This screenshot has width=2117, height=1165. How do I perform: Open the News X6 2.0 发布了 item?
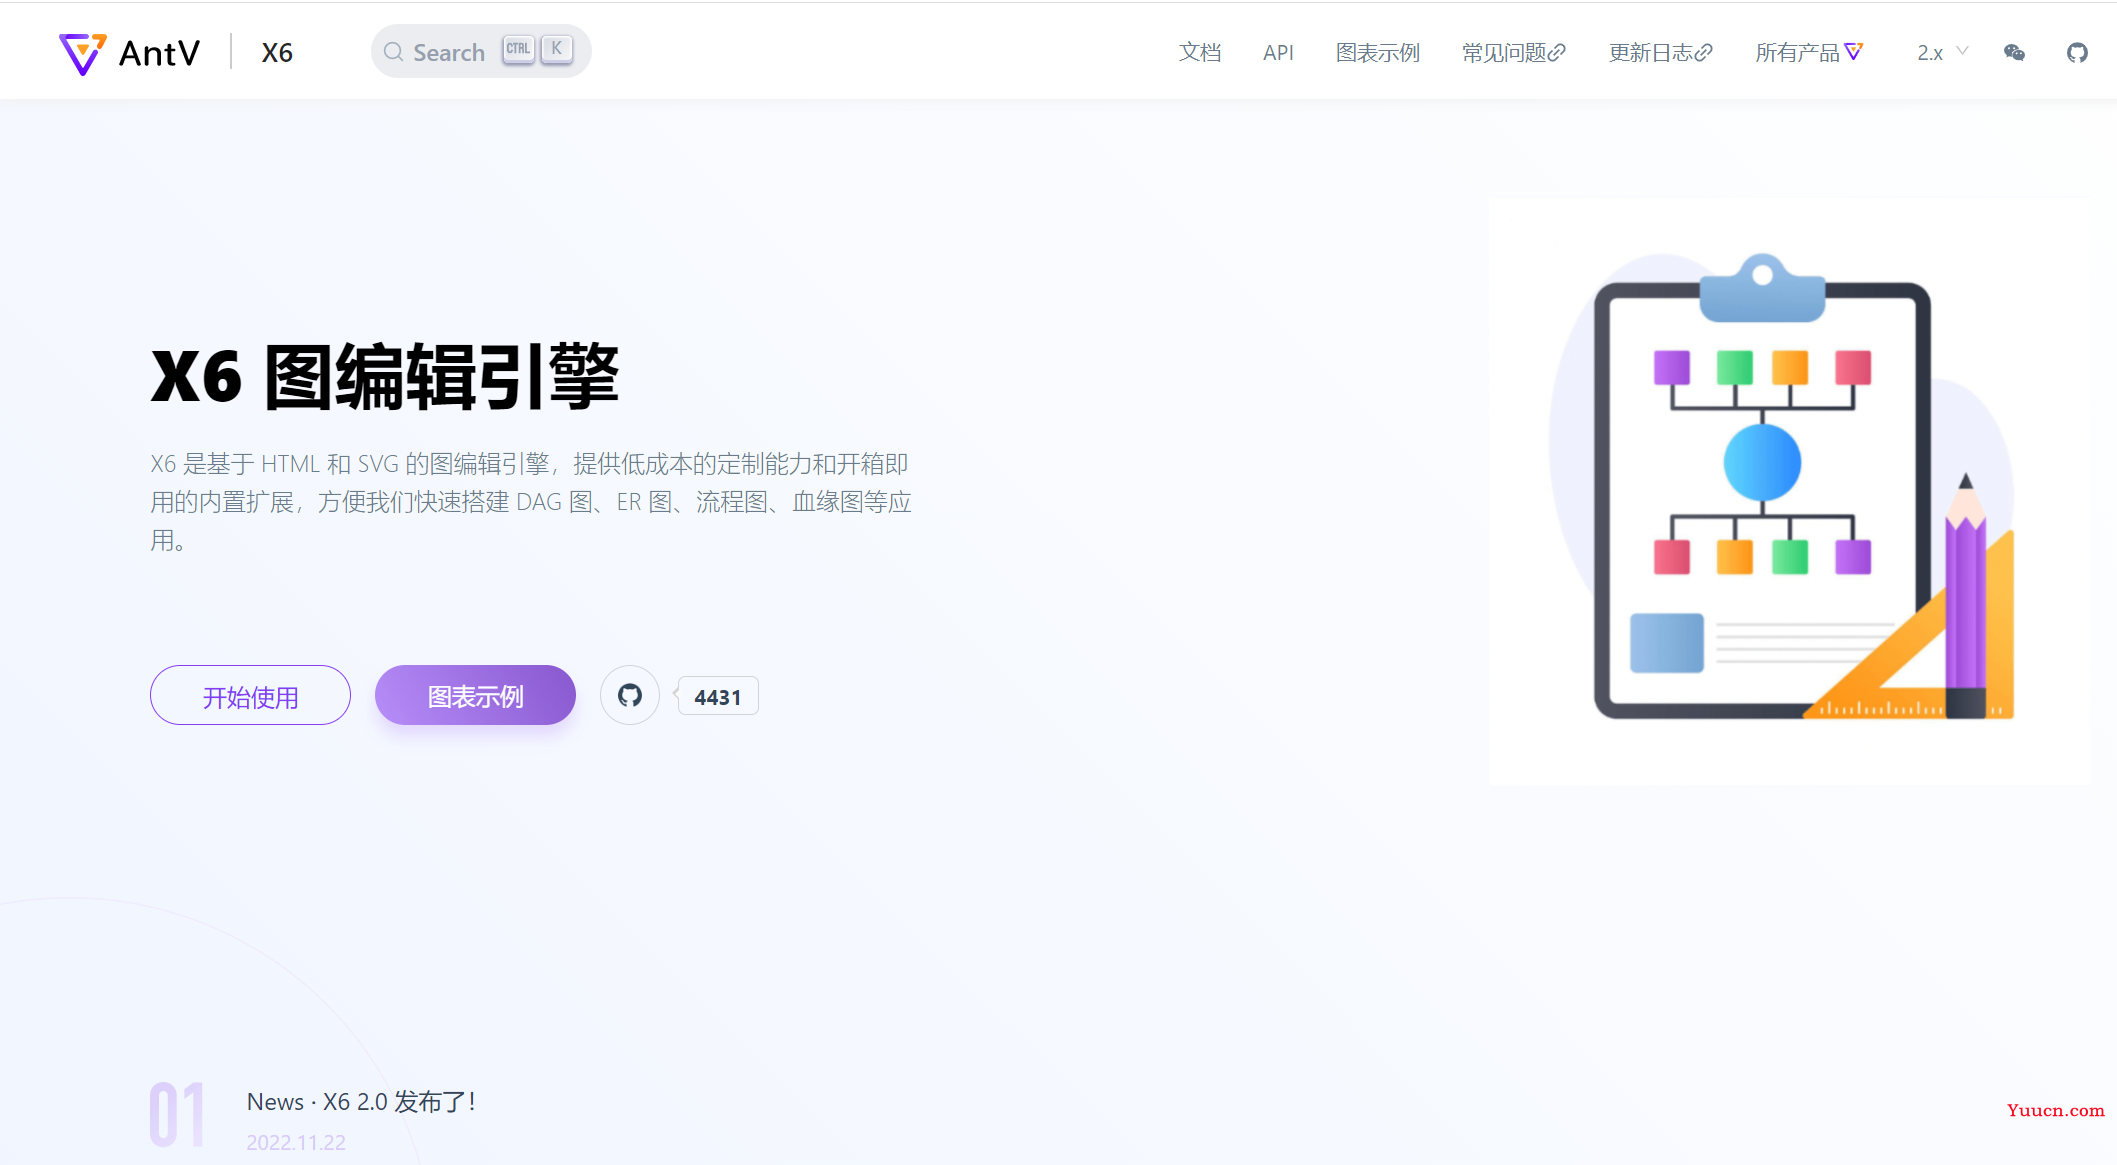[x=362, y=1102]
